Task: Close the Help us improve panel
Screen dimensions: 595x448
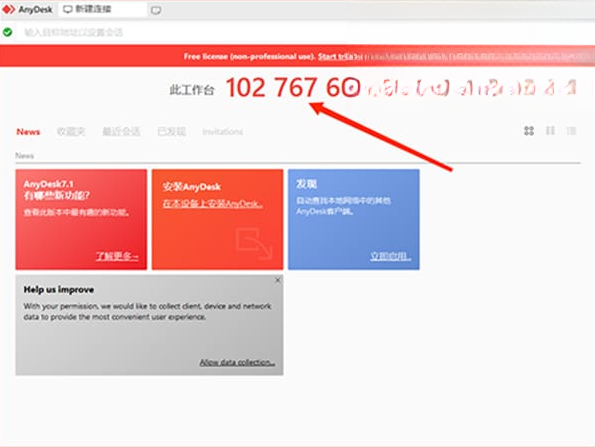Action: coord(278,280)
